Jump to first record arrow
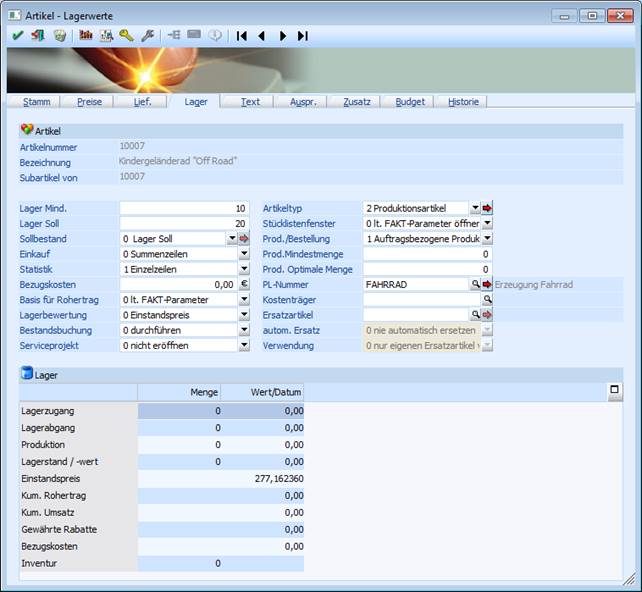The height and width of the screenshot is (592, 642). click(241, 35)
